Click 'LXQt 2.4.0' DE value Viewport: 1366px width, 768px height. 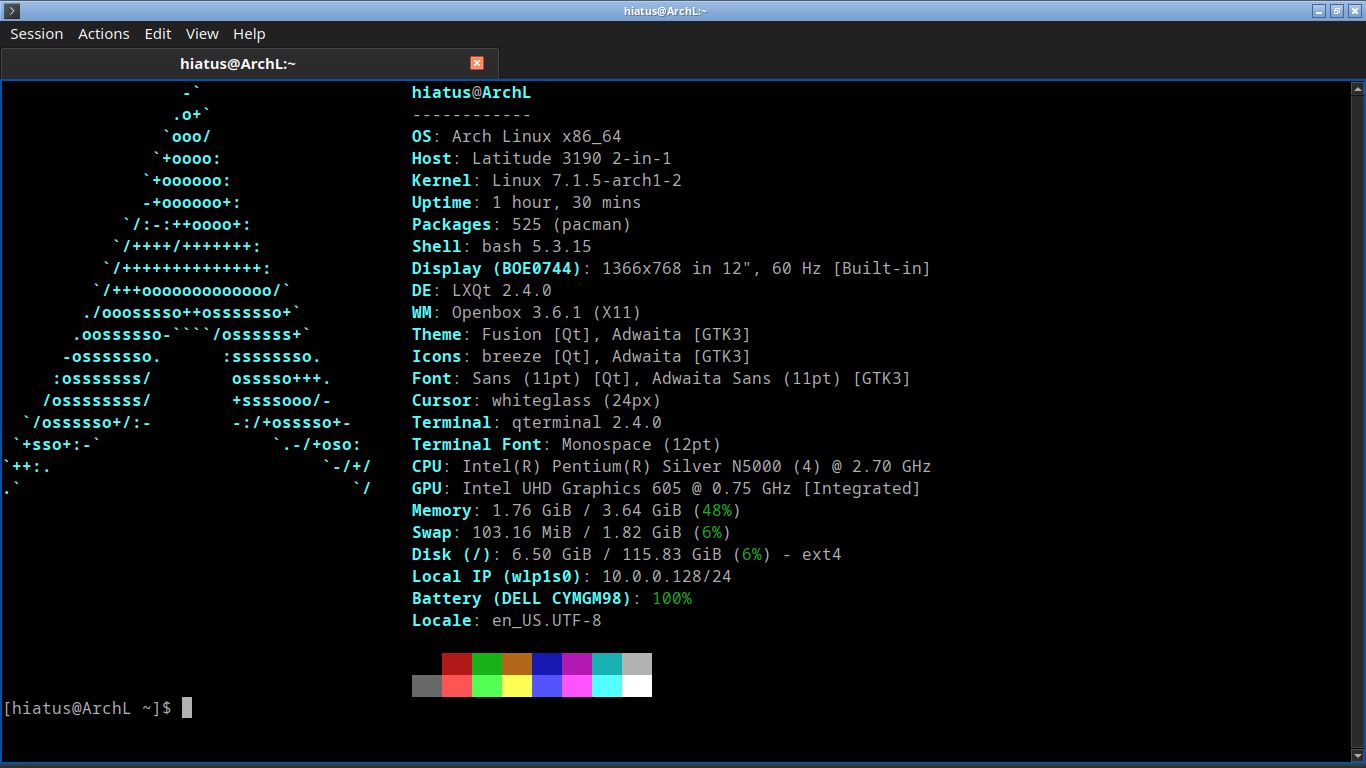click(x=502, y=291)
